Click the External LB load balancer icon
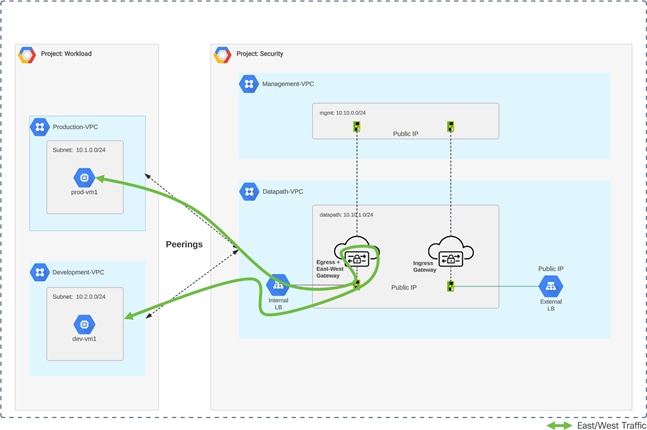 pos(550,286)
